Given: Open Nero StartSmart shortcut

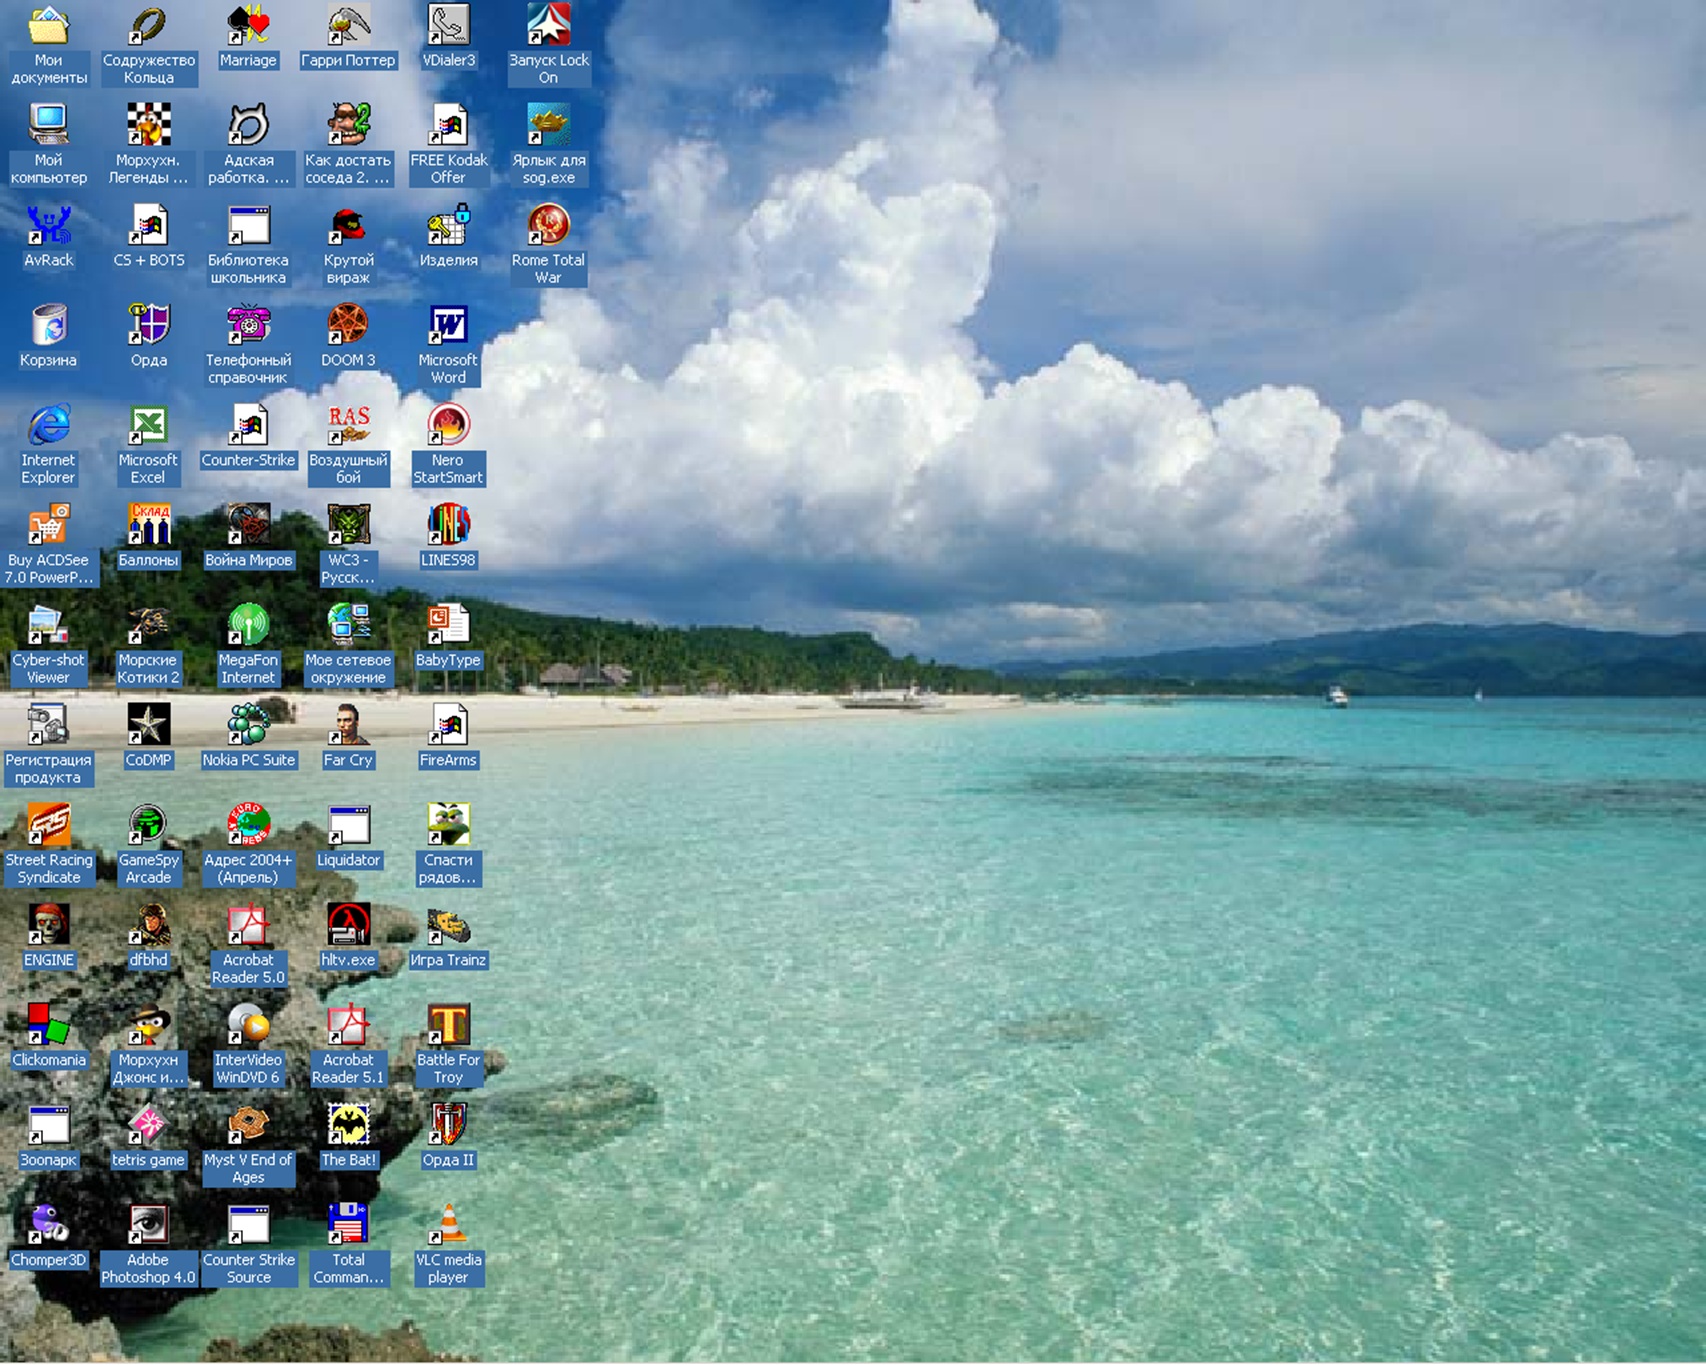Looking at the screenshot, I should (448, 425).
